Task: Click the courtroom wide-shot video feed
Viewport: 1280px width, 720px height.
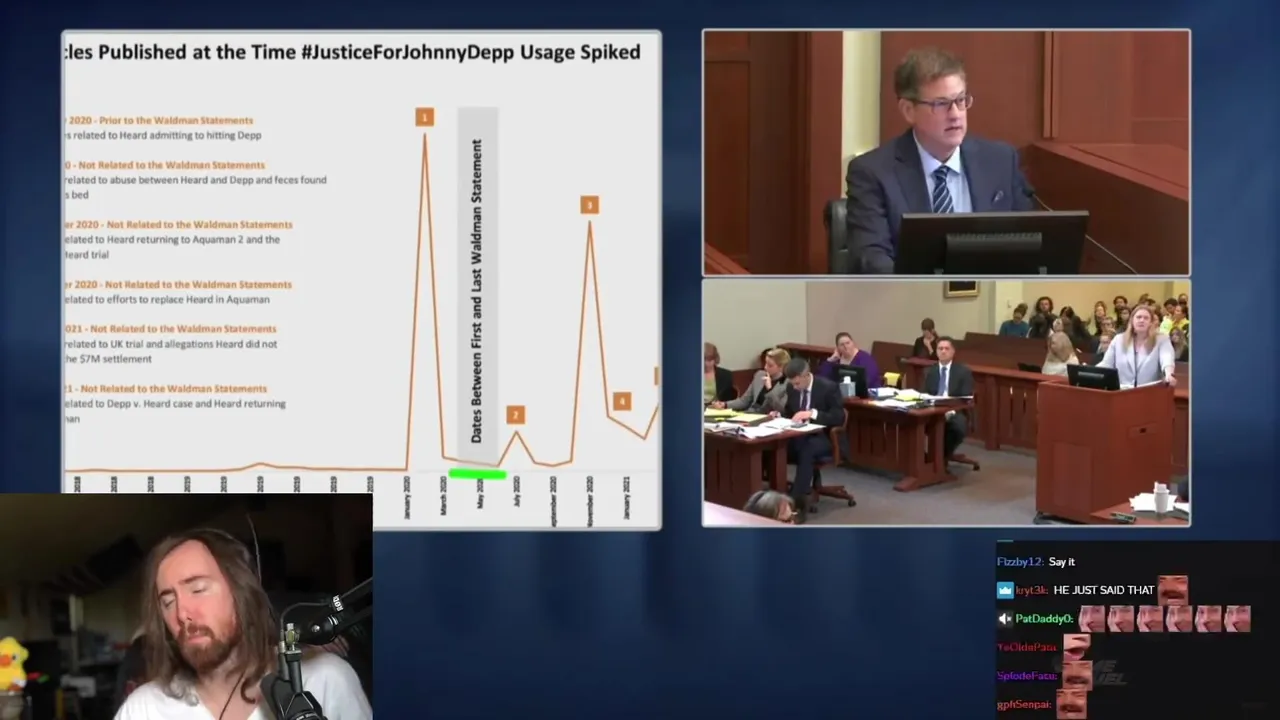Action: click(x=946, y=402)
